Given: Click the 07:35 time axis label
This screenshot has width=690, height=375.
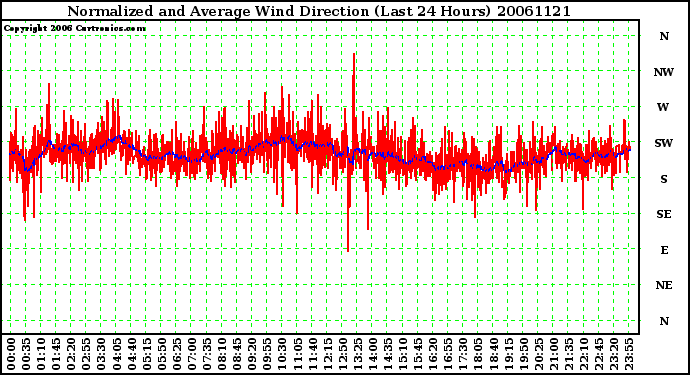Looking at the screenshot, I should 207,354.
